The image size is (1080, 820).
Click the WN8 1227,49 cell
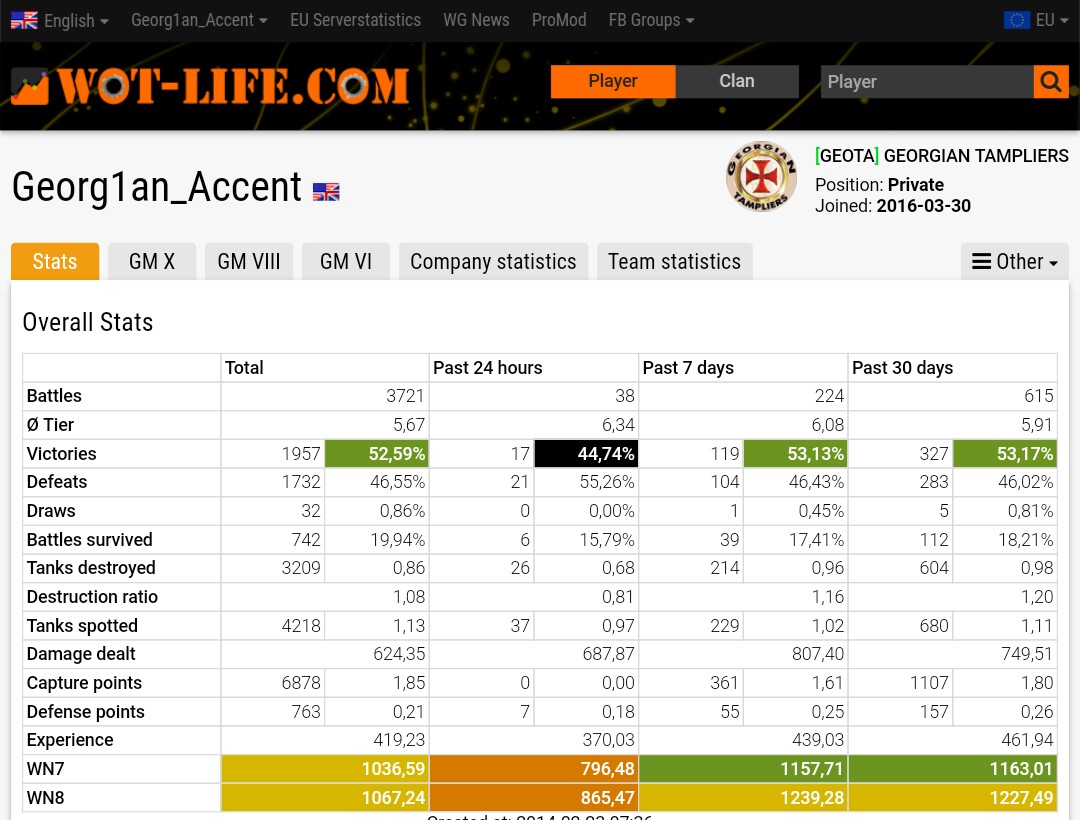click(953, 798)
